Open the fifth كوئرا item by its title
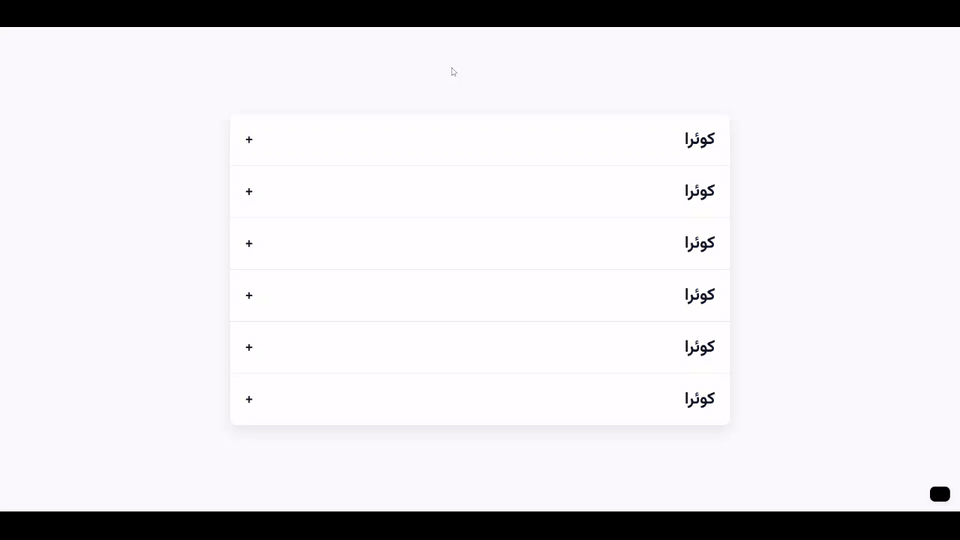This screenshot has height=540, width=960. click(699, 347)
